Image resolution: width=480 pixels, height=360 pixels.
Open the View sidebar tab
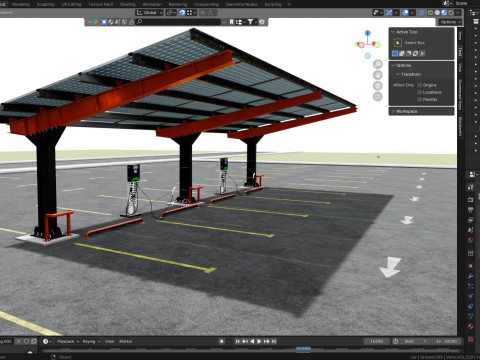click(460, 68)
